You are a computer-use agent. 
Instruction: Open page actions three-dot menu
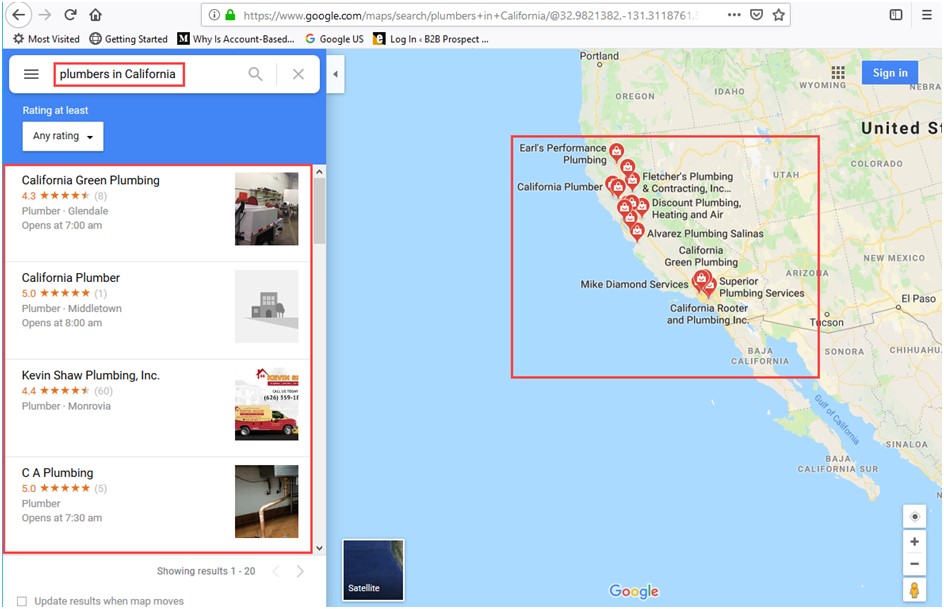(734, 15)
